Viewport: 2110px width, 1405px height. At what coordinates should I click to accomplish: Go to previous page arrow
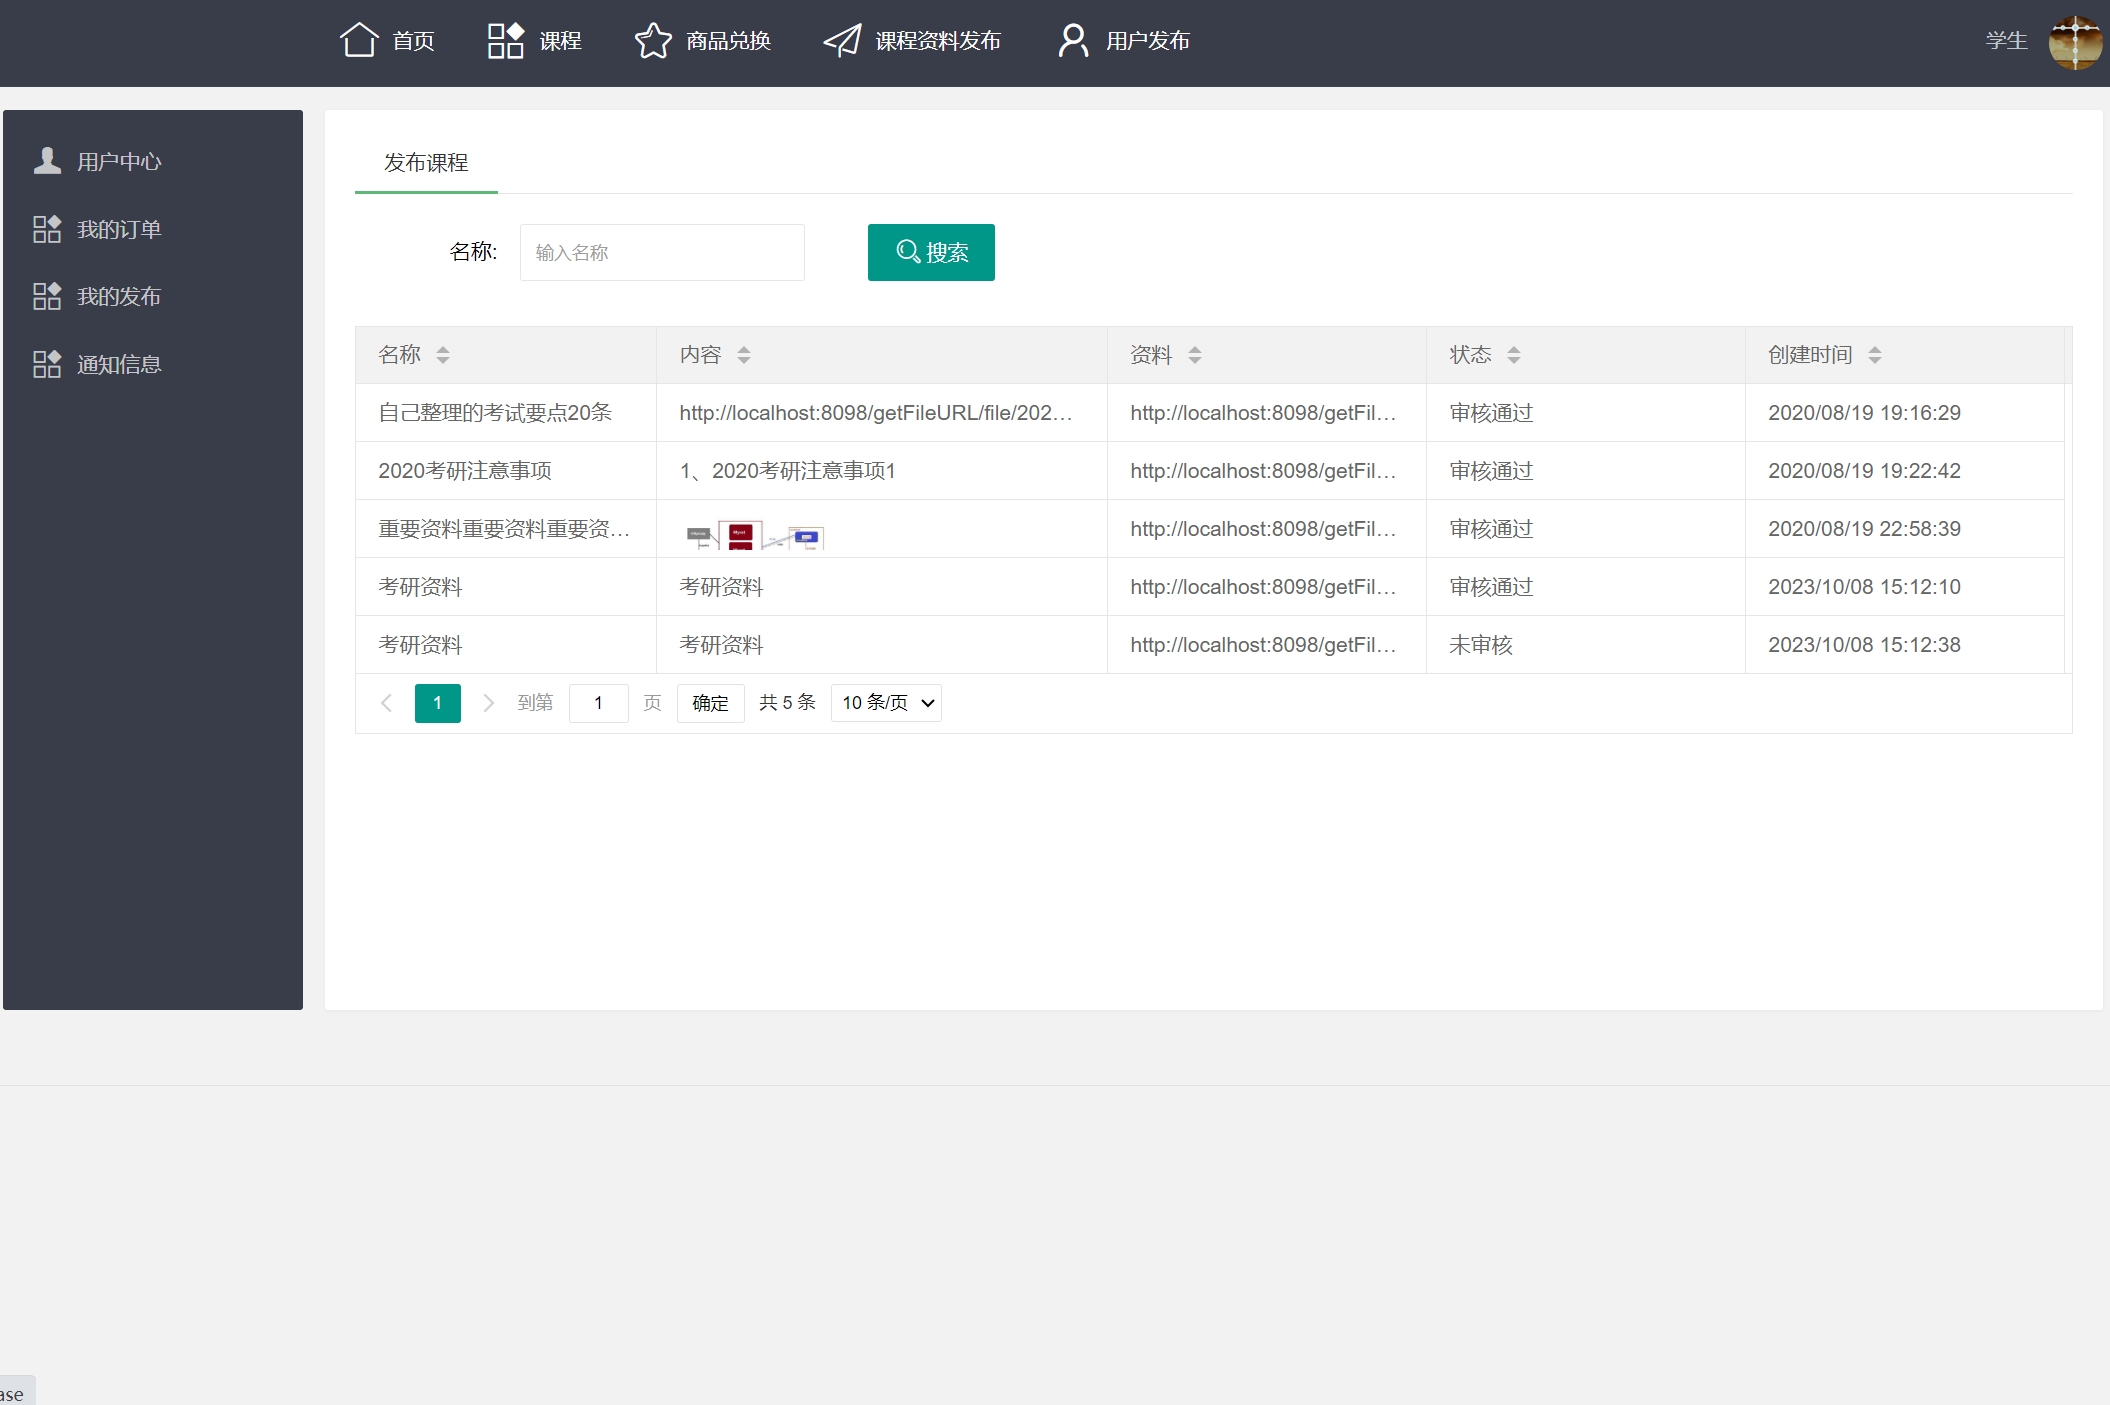pos(387,703)
